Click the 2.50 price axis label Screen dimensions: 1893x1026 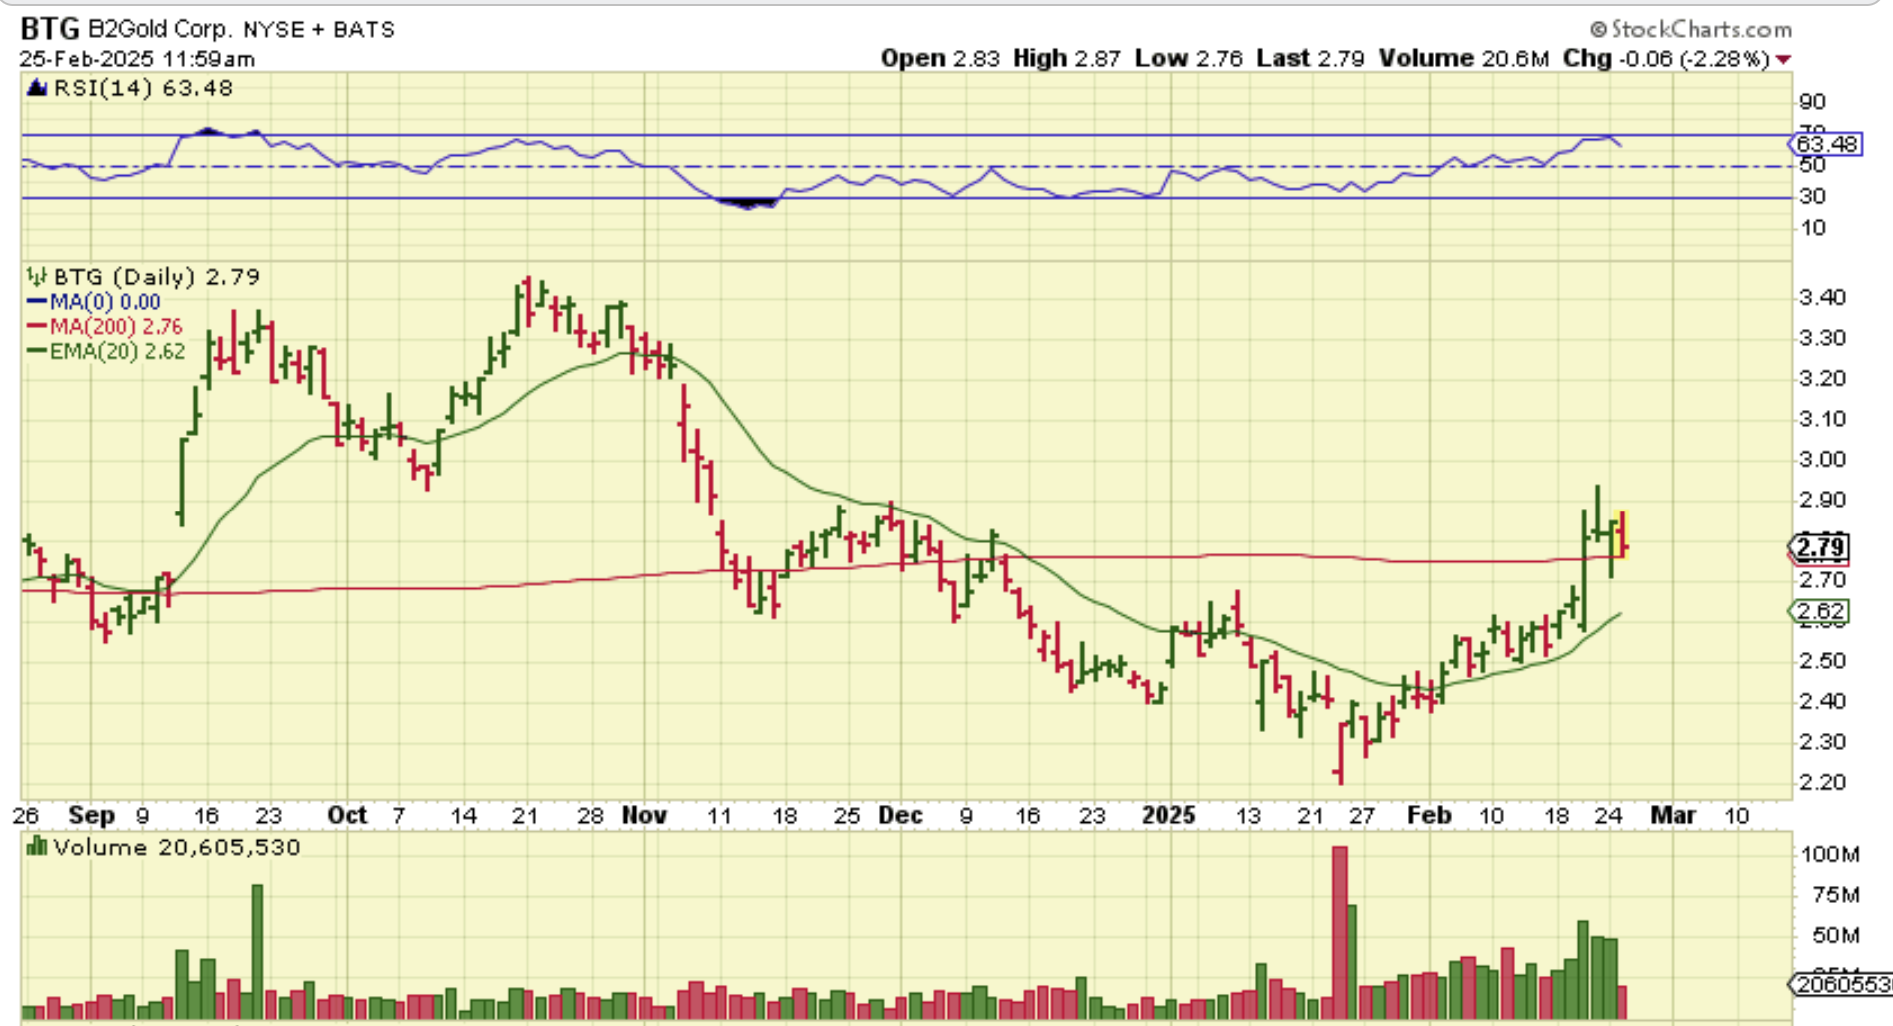[1822, 661]
